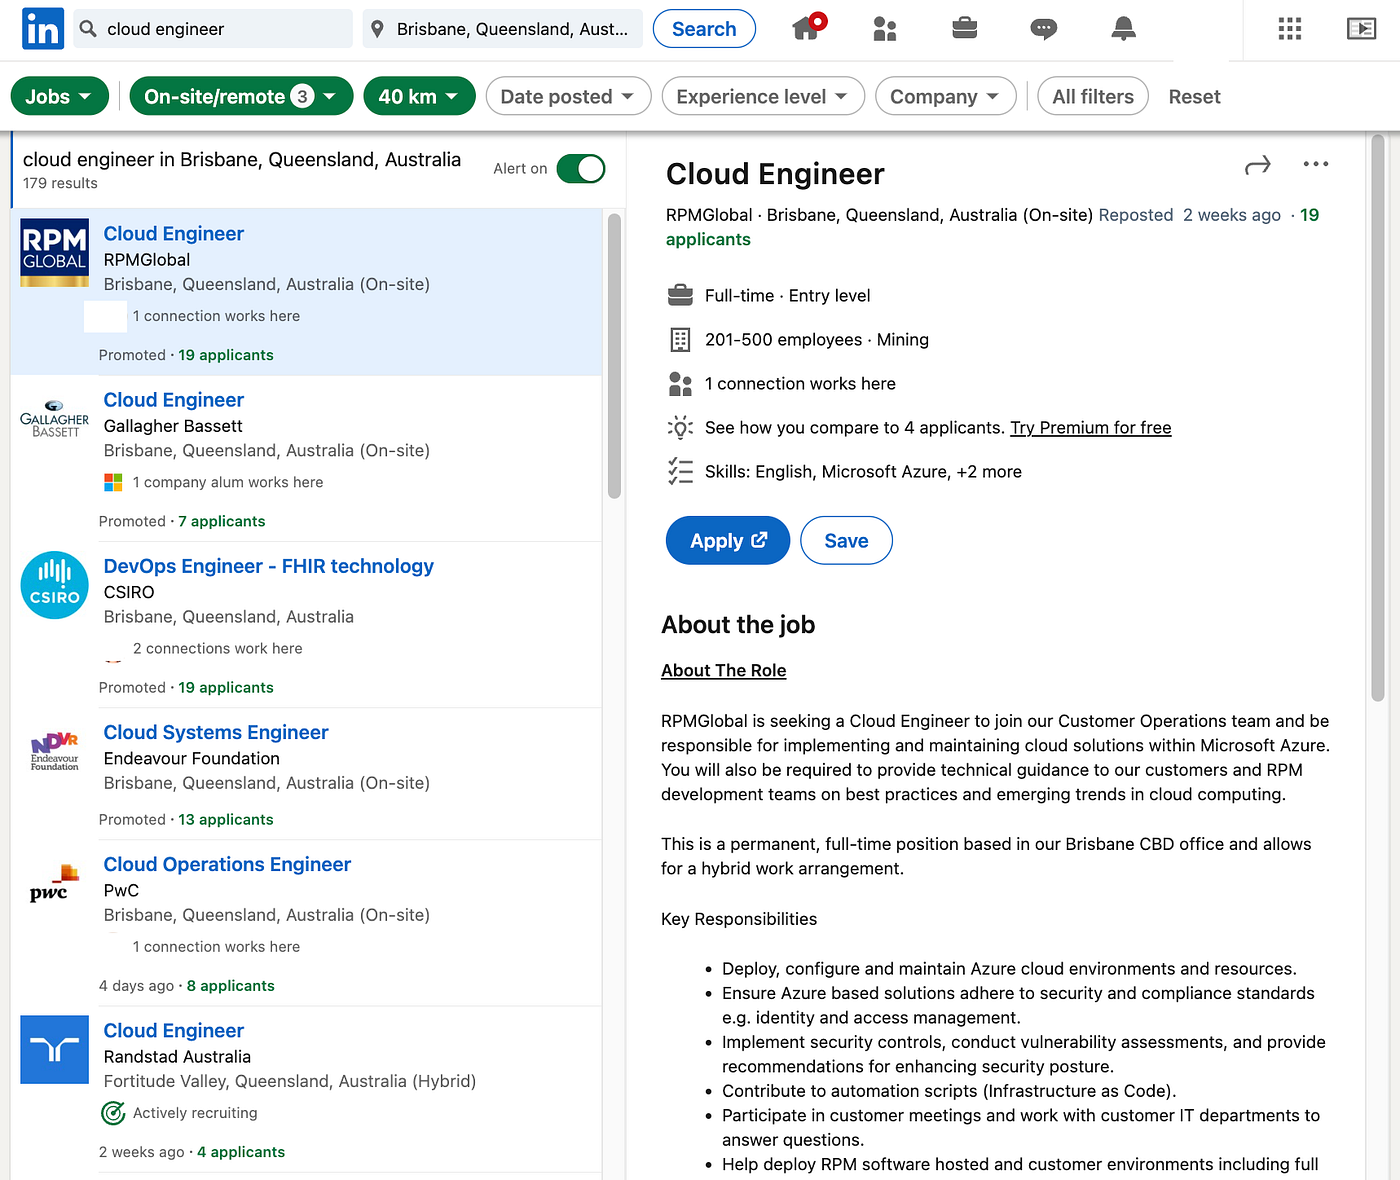Click the Try Premium for free link
Image resolution: width=1400 pixels, height=1180 pixels.
[1090, 428]
